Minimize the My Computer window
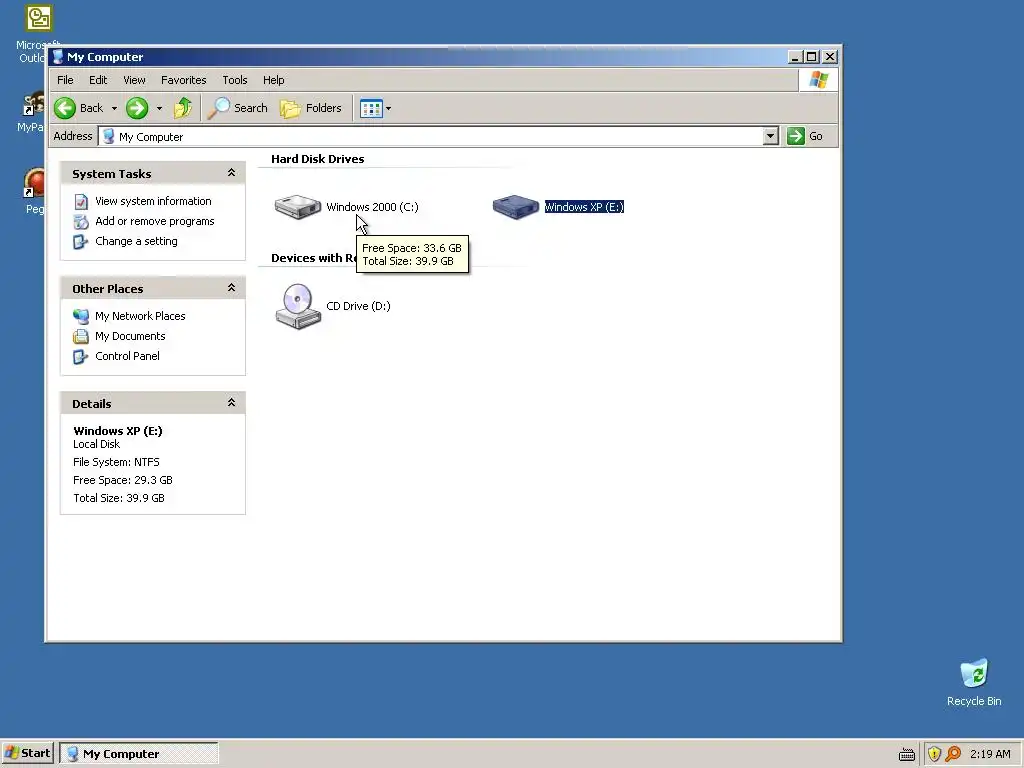This screenshot has width=1024, height=768. [795, 57]
